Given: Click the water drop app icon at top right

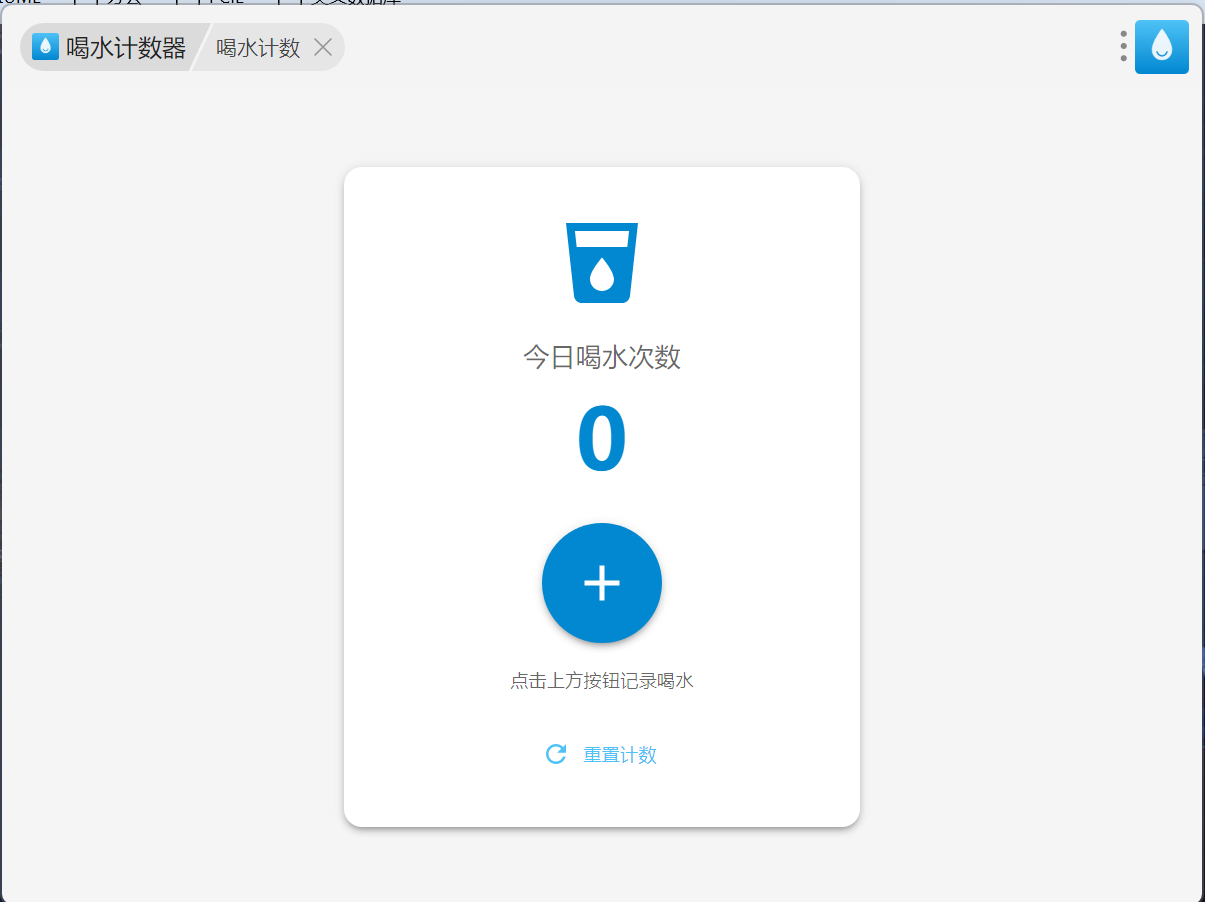Looking at the screenshot, I should (x=1161, y=47).
